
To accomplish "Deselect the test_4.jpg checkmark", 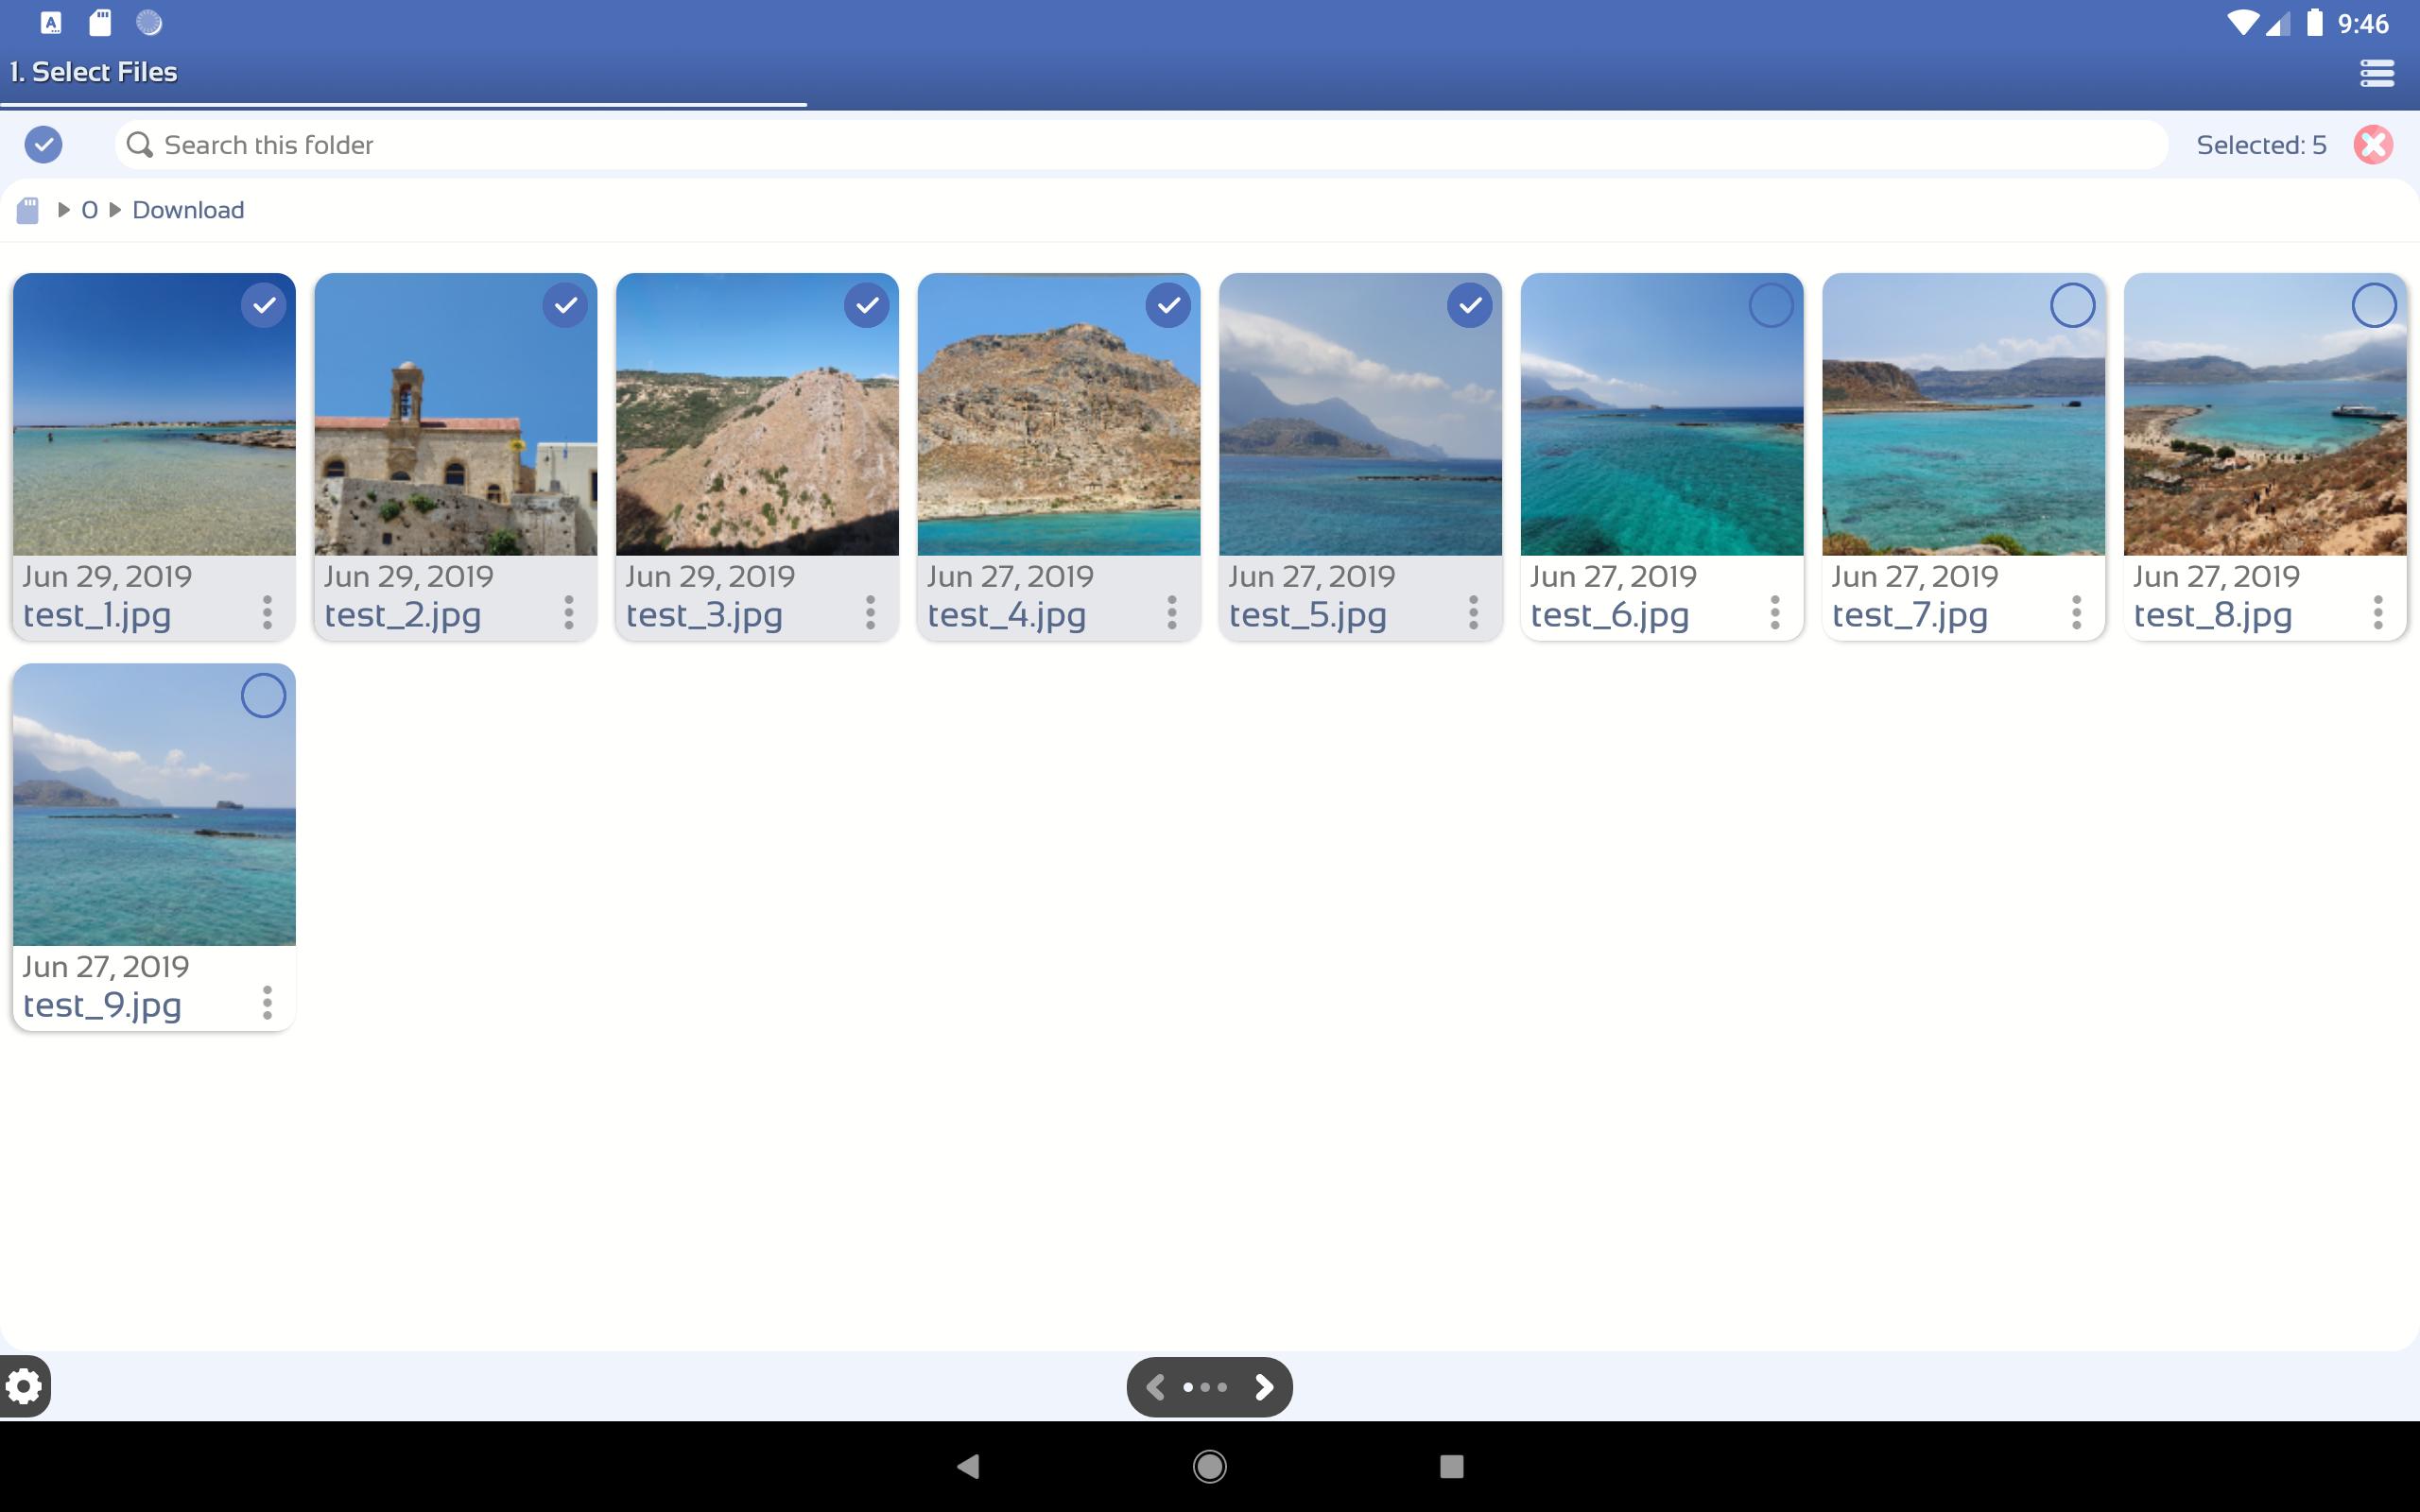I will [1168, 305].
